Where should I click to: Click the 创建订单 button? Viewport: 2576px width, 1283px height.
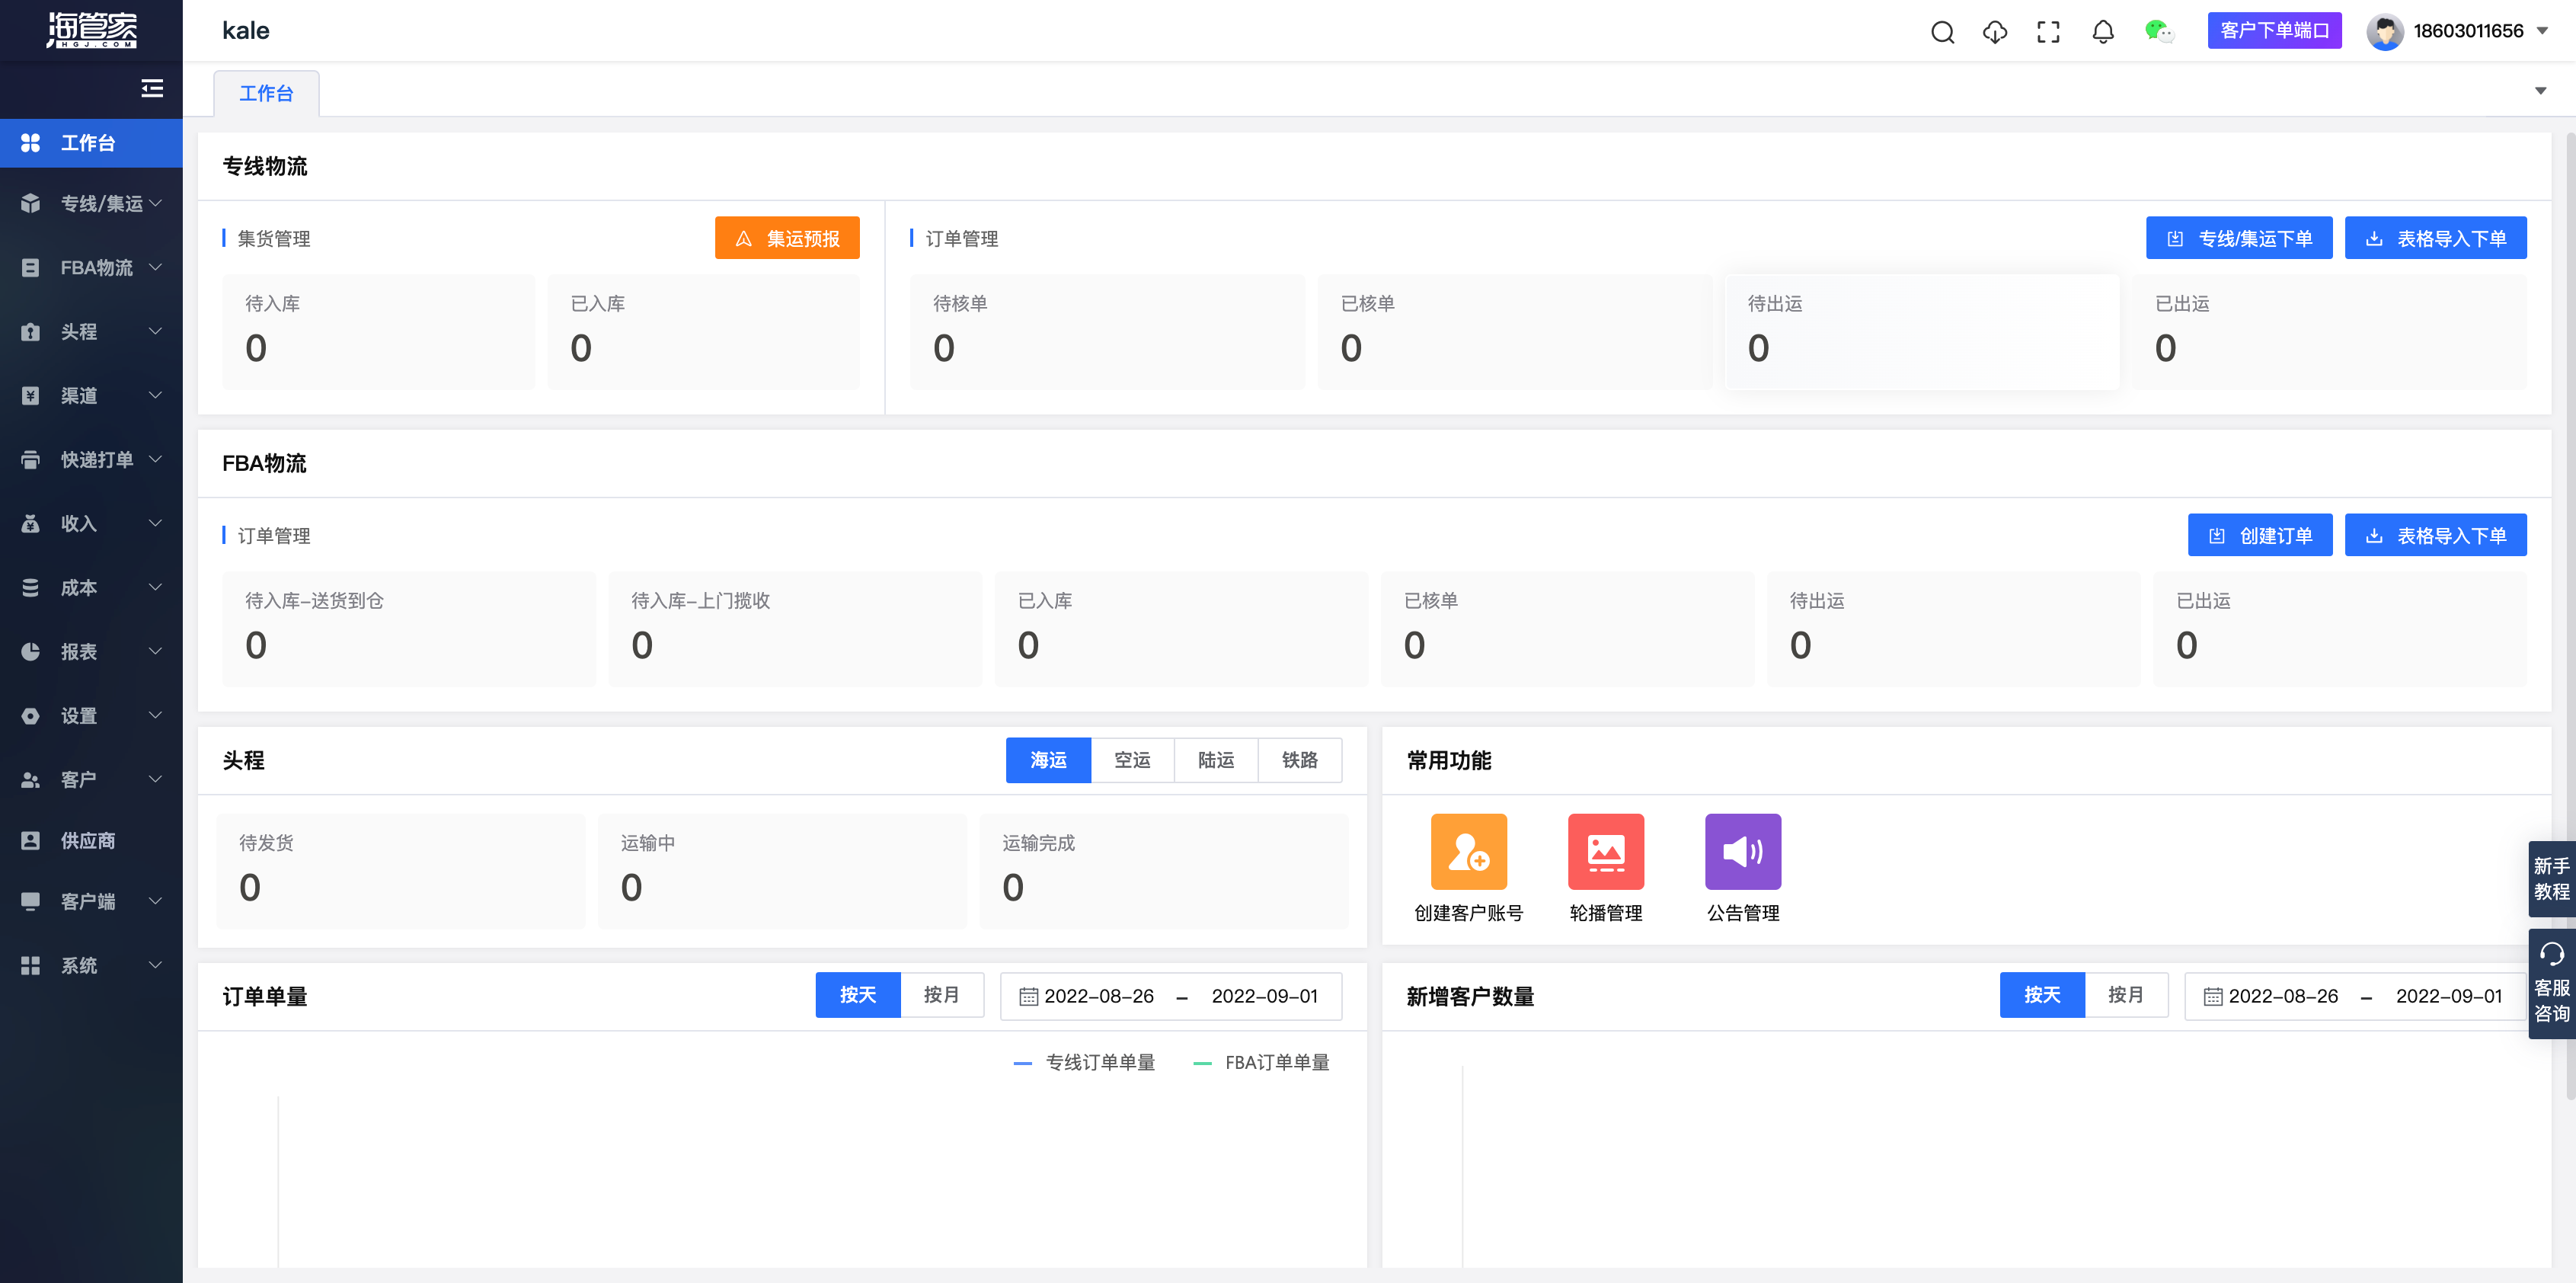coord(2260,535)
